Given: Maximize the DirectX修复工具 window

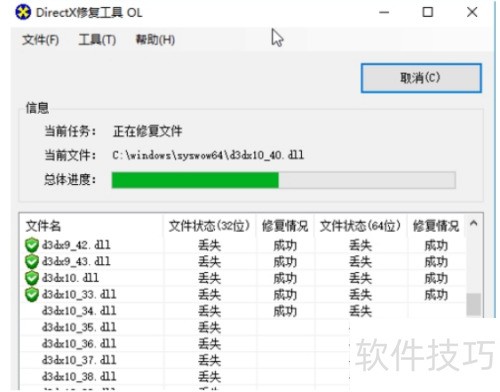Looking at the screenshot, I should tap(428, 13).
